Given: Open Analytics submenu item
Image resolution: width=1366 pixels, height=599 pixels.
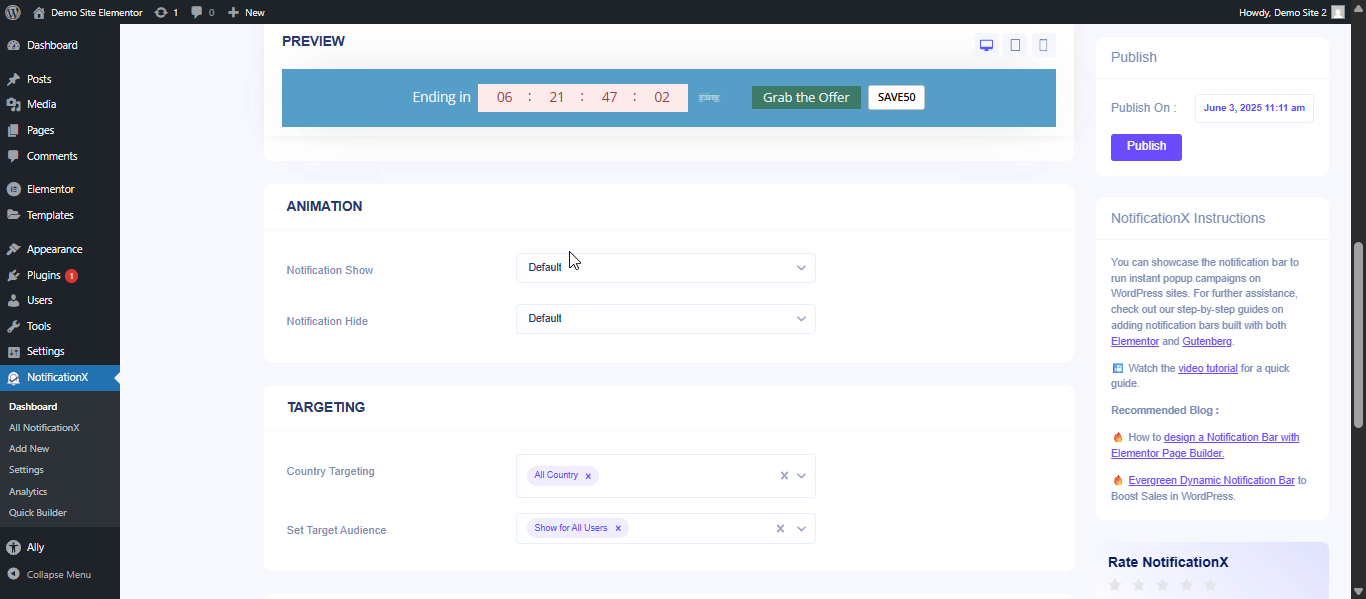Looking at the screenshot, I should coord(28,491).
